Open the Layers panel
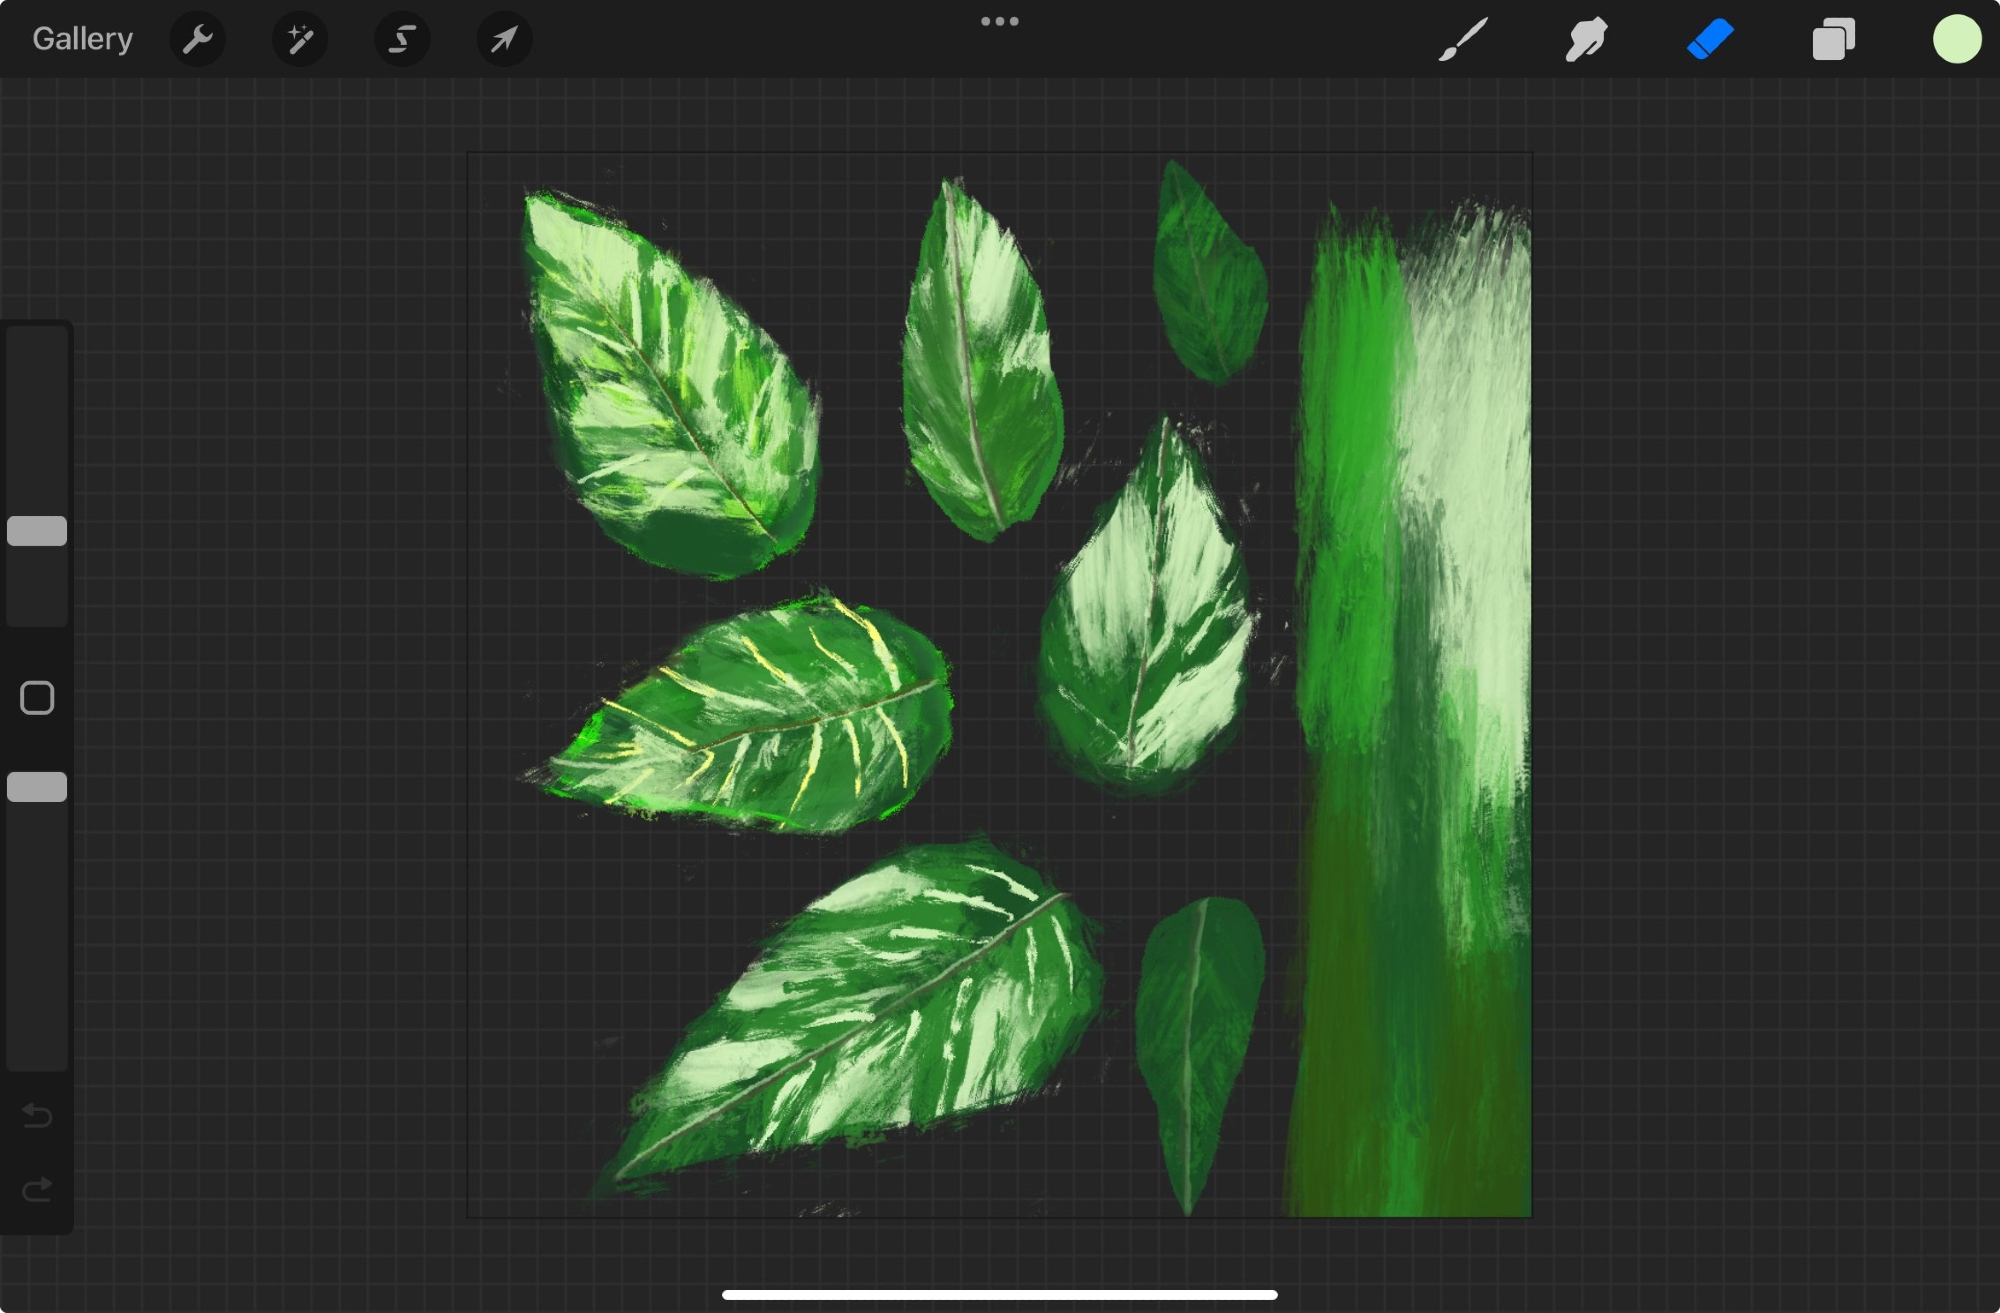Screen dimensions: 2000x1313 click(1833, 39)
